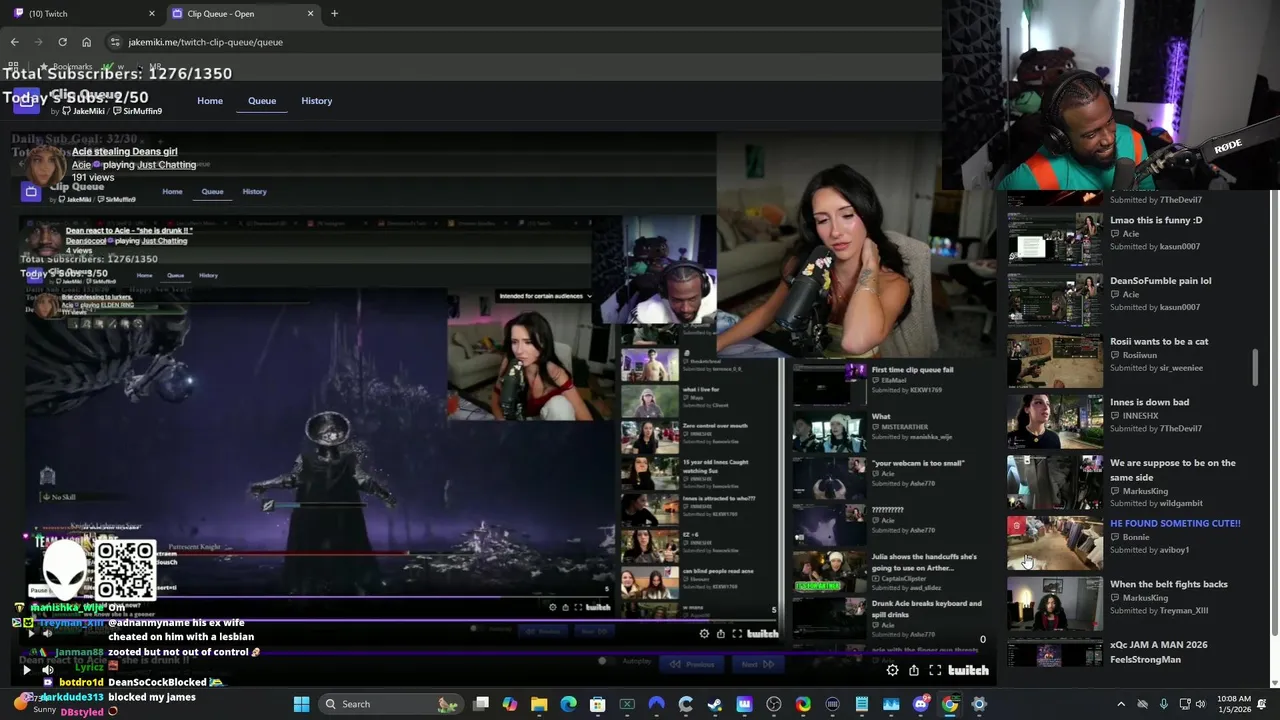
Task: Open File Explorer from the taskbar
Action: tap(539, 704)
